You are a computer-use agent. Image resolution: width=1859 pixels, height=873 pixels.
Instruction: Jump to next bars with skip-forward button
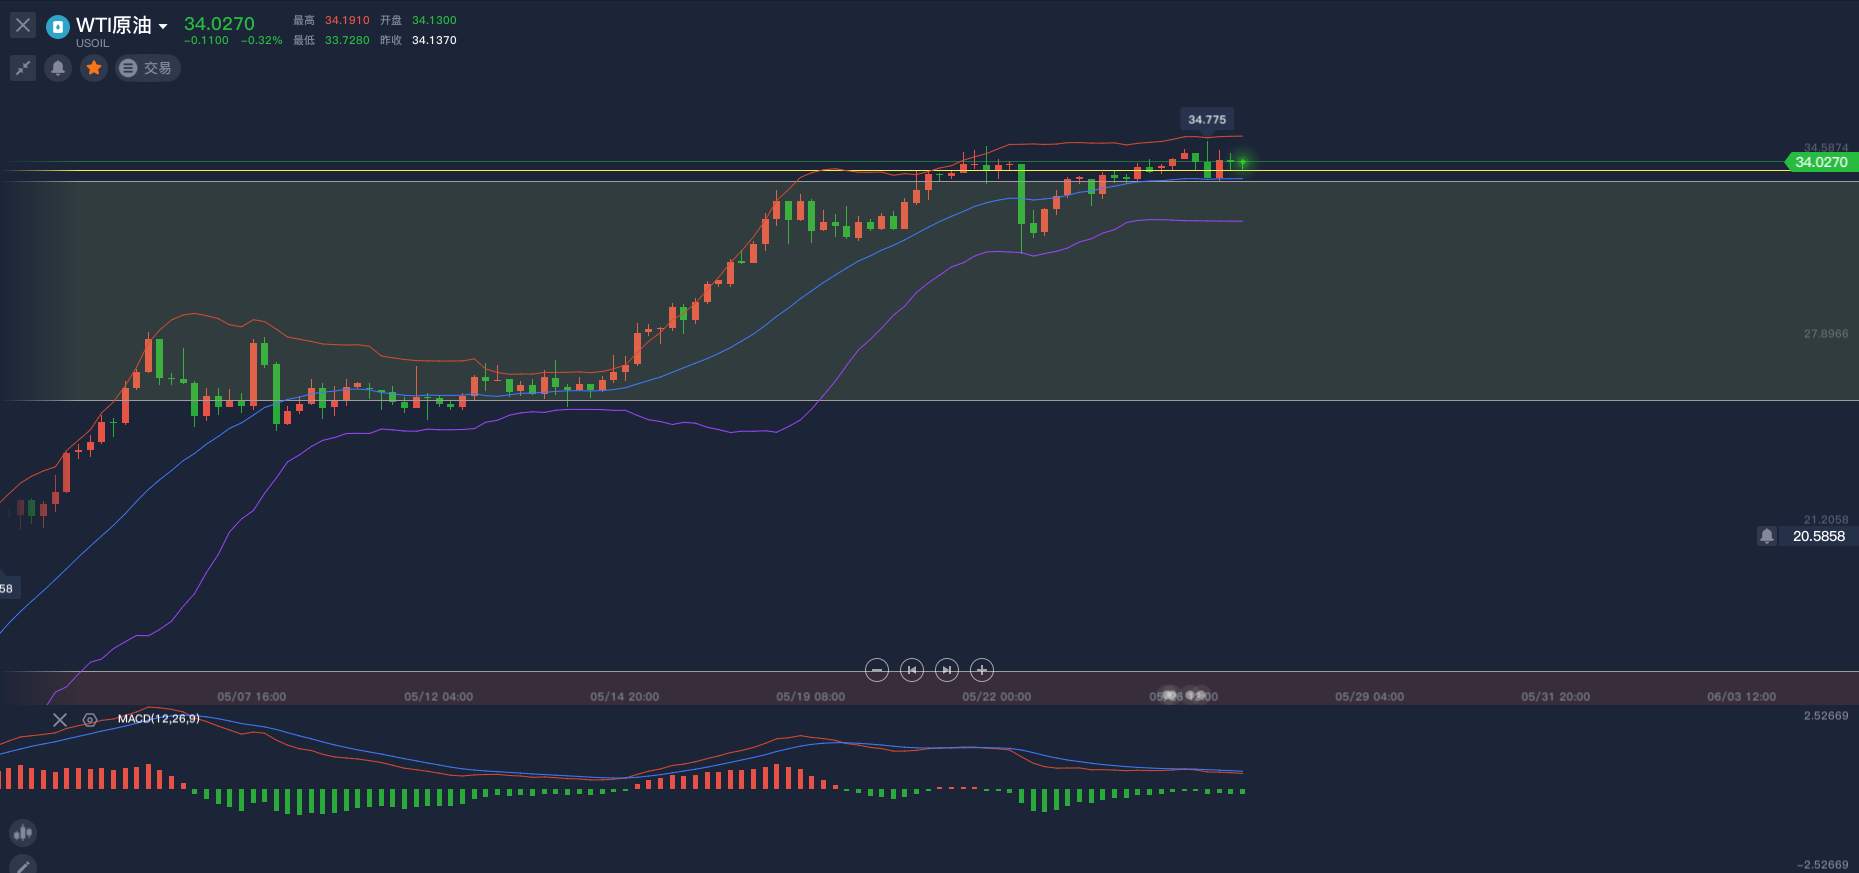(947, 670)
